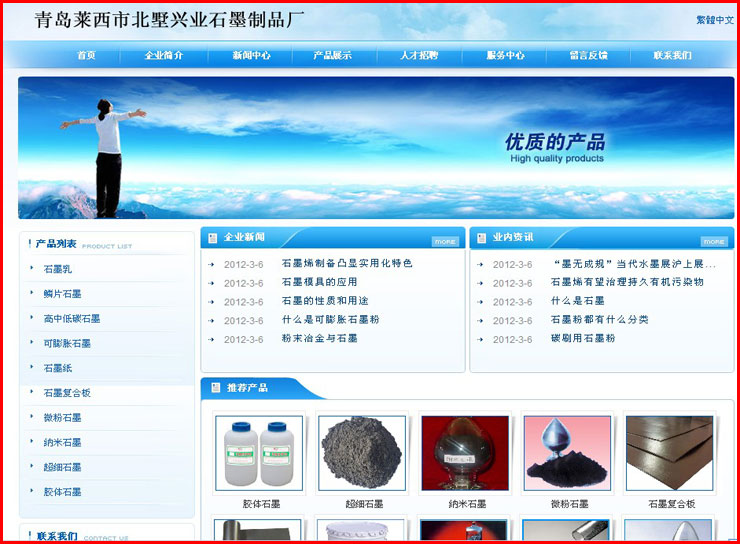Image resolution: width=740 pixels, height=544 pixels.
Task: Click 微粉石墨 caption under product image
Action: click(x=569, y=504)
